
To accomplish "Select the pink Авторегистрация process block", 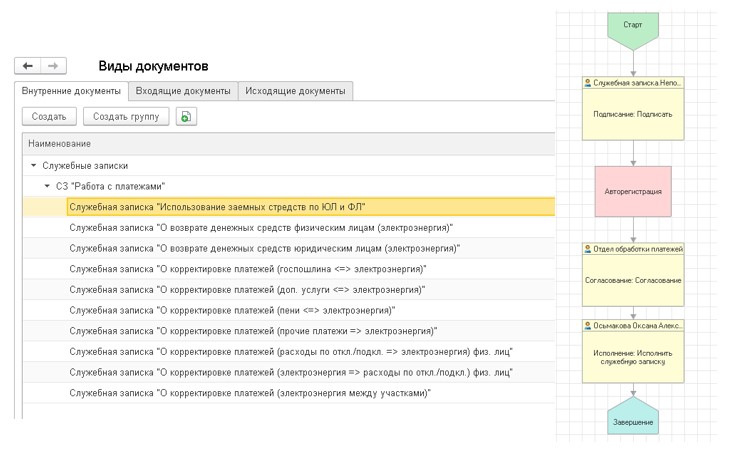I will click(633, 191).
